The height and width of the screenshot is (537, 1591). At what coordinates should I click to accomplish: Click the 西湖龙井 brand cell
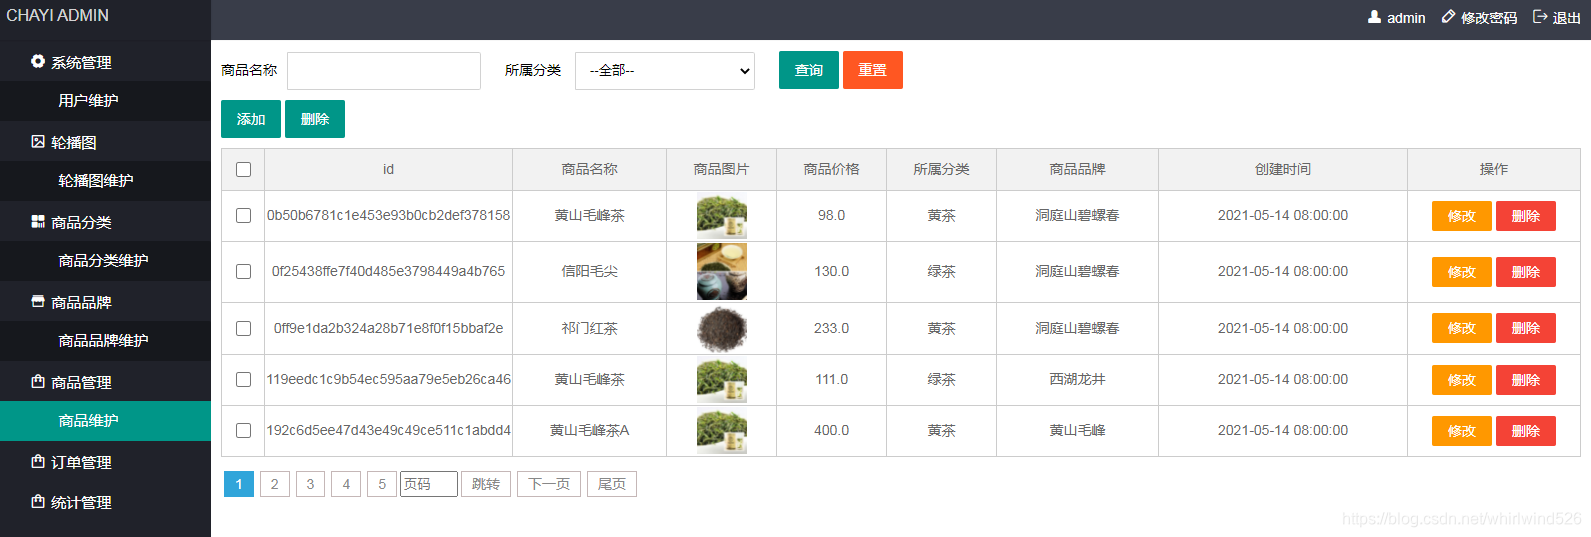point(1077,379)
